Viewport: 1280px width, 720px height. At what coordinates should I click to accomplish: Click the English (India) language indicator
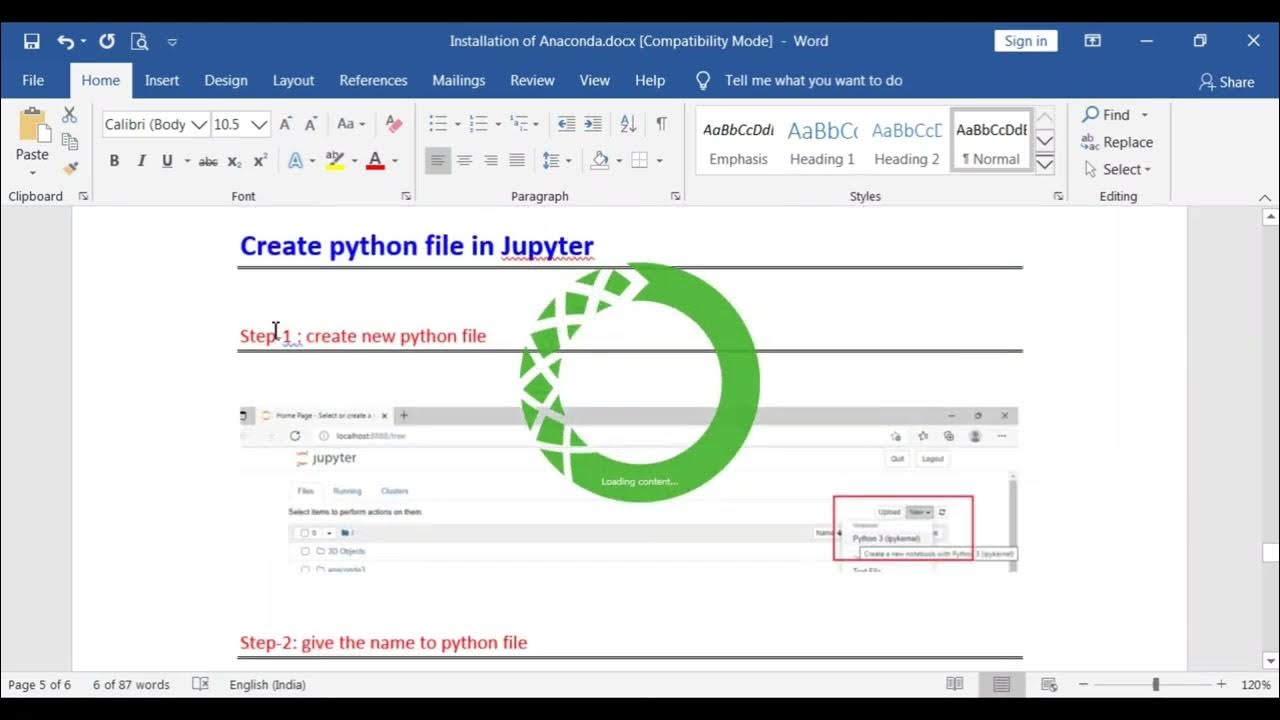point(267,684)
